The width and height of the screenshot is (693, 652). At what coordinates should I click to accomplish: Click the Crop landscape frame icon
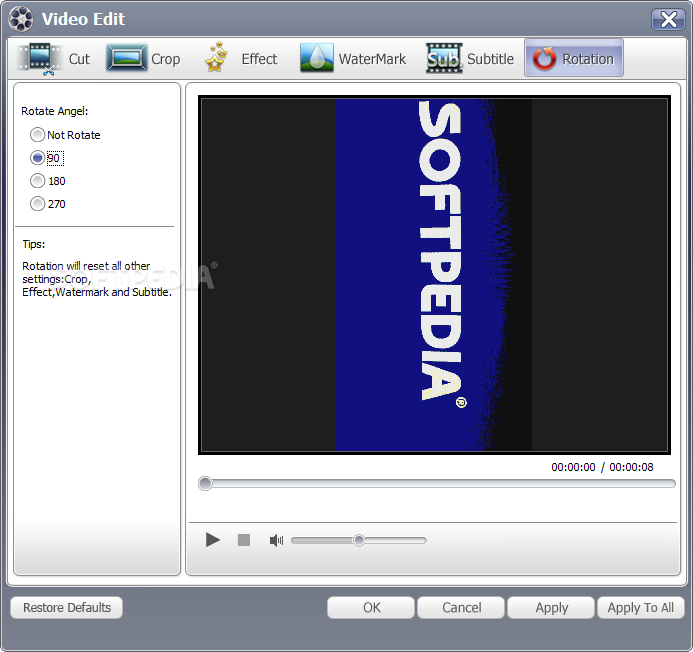coord(126,58)
